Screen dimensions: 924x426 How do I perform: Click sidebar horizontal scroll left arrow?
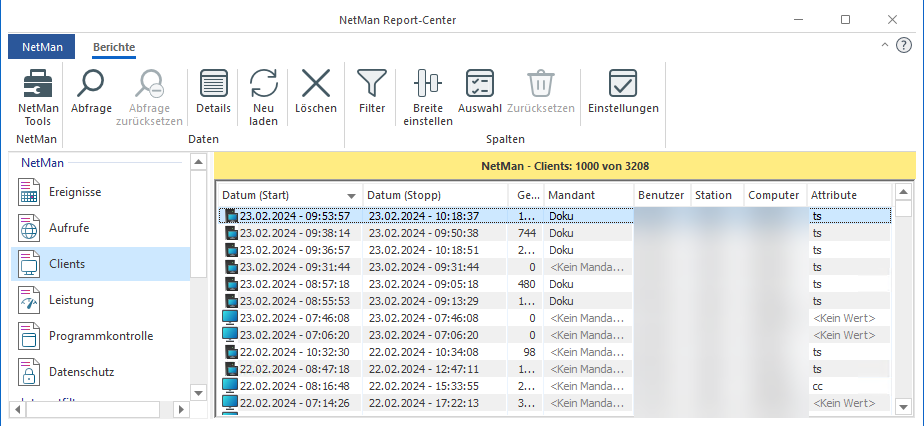tap(18, 408)
